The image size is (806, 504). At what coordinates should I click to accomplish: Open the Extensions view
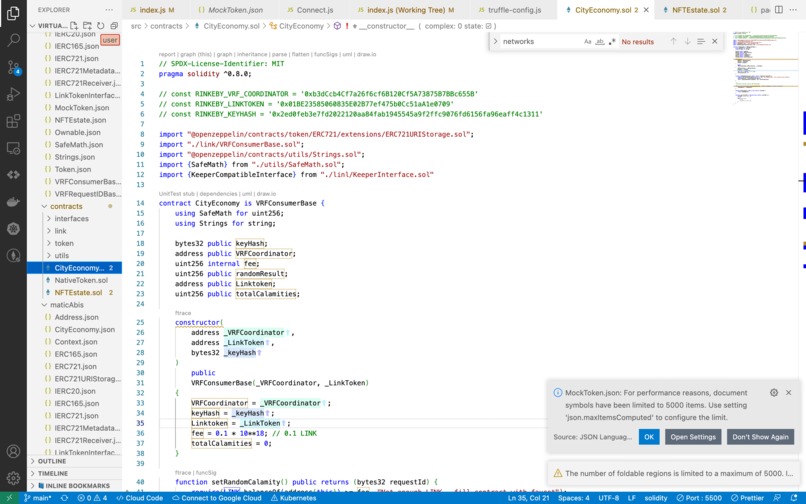(x=13, y=121)
